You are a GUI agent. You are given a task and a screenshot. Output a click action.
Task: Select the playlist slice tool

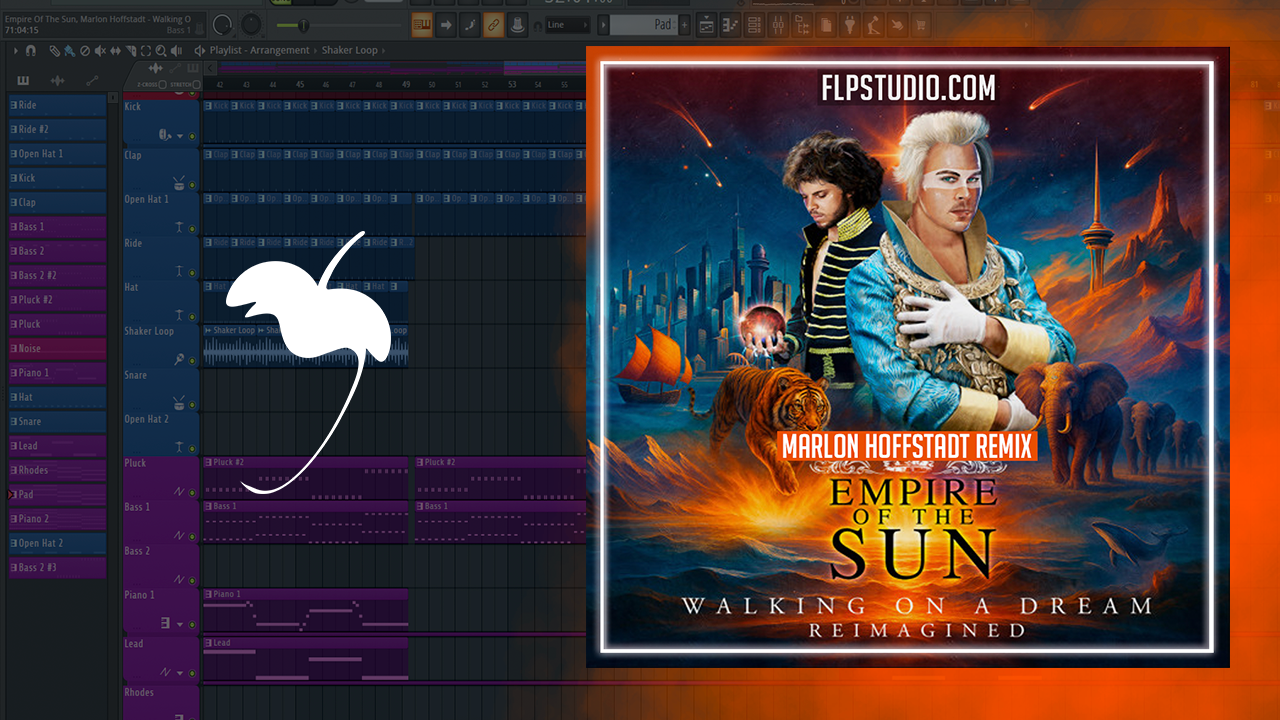tap(131, 50)
